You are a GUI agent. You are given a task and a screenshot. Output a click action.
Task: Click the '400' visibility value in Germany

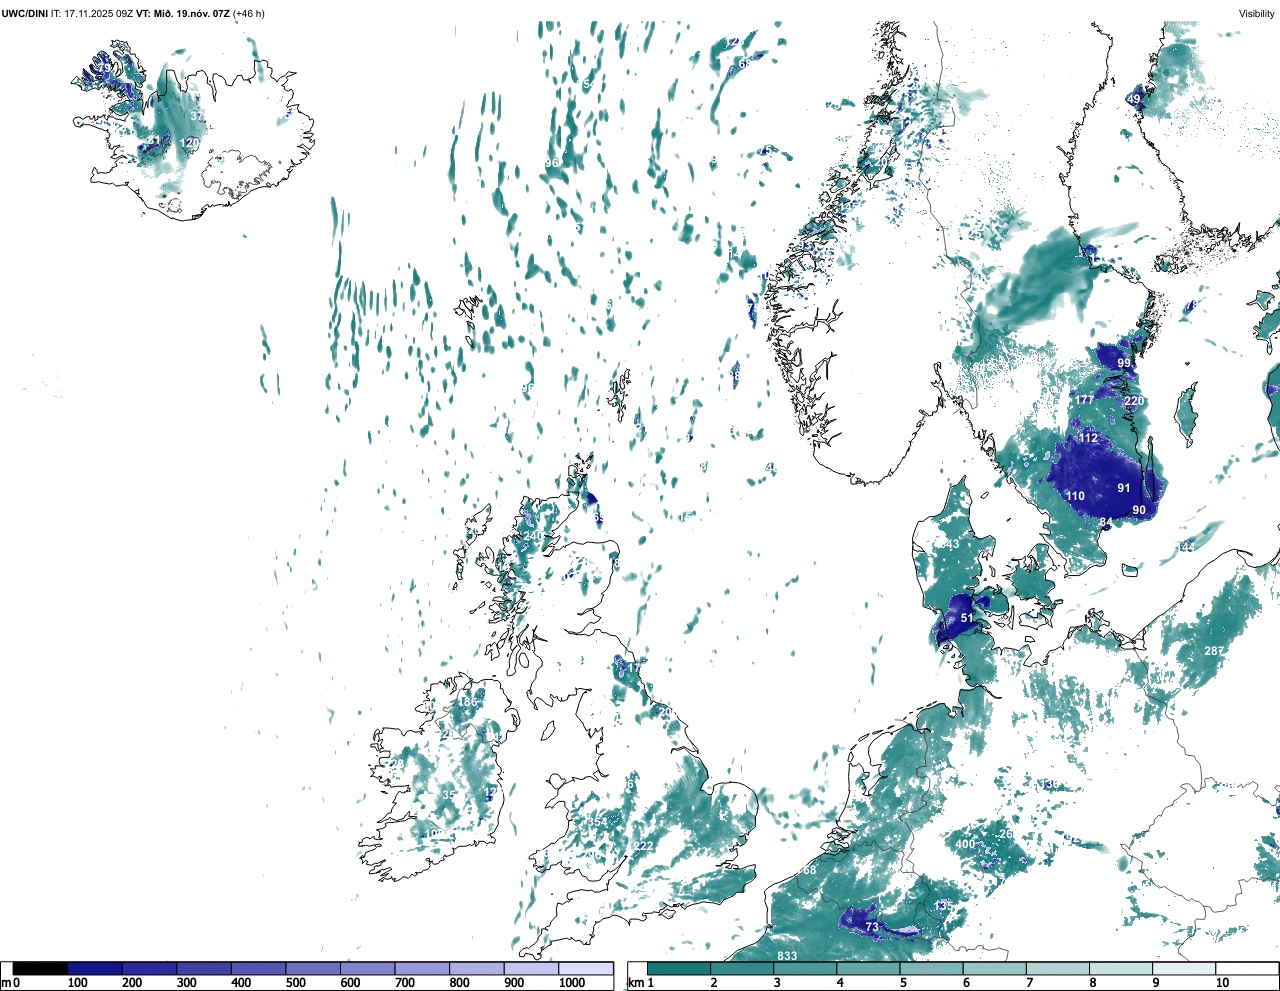tap(965, 844)
